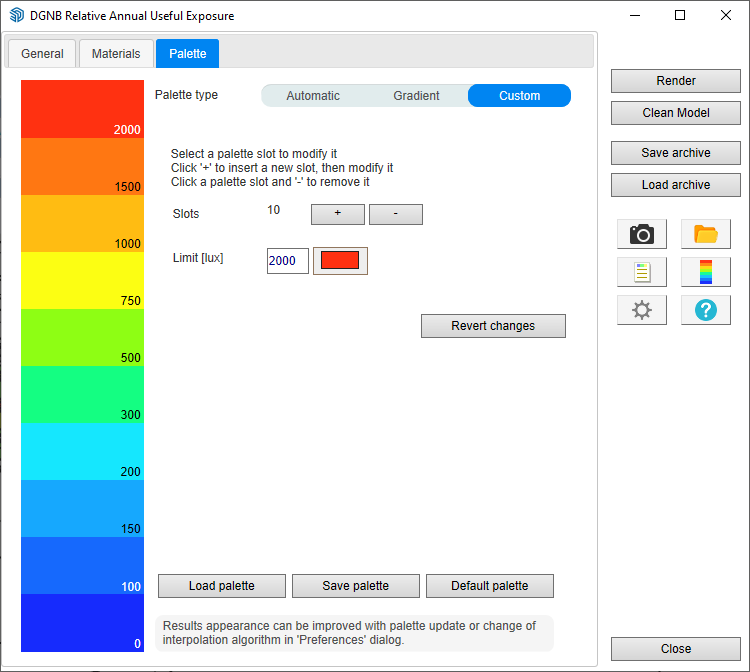750x672 pixels.
Task: Select the dark blue 0 palette slot
Action: pos(82,623)
